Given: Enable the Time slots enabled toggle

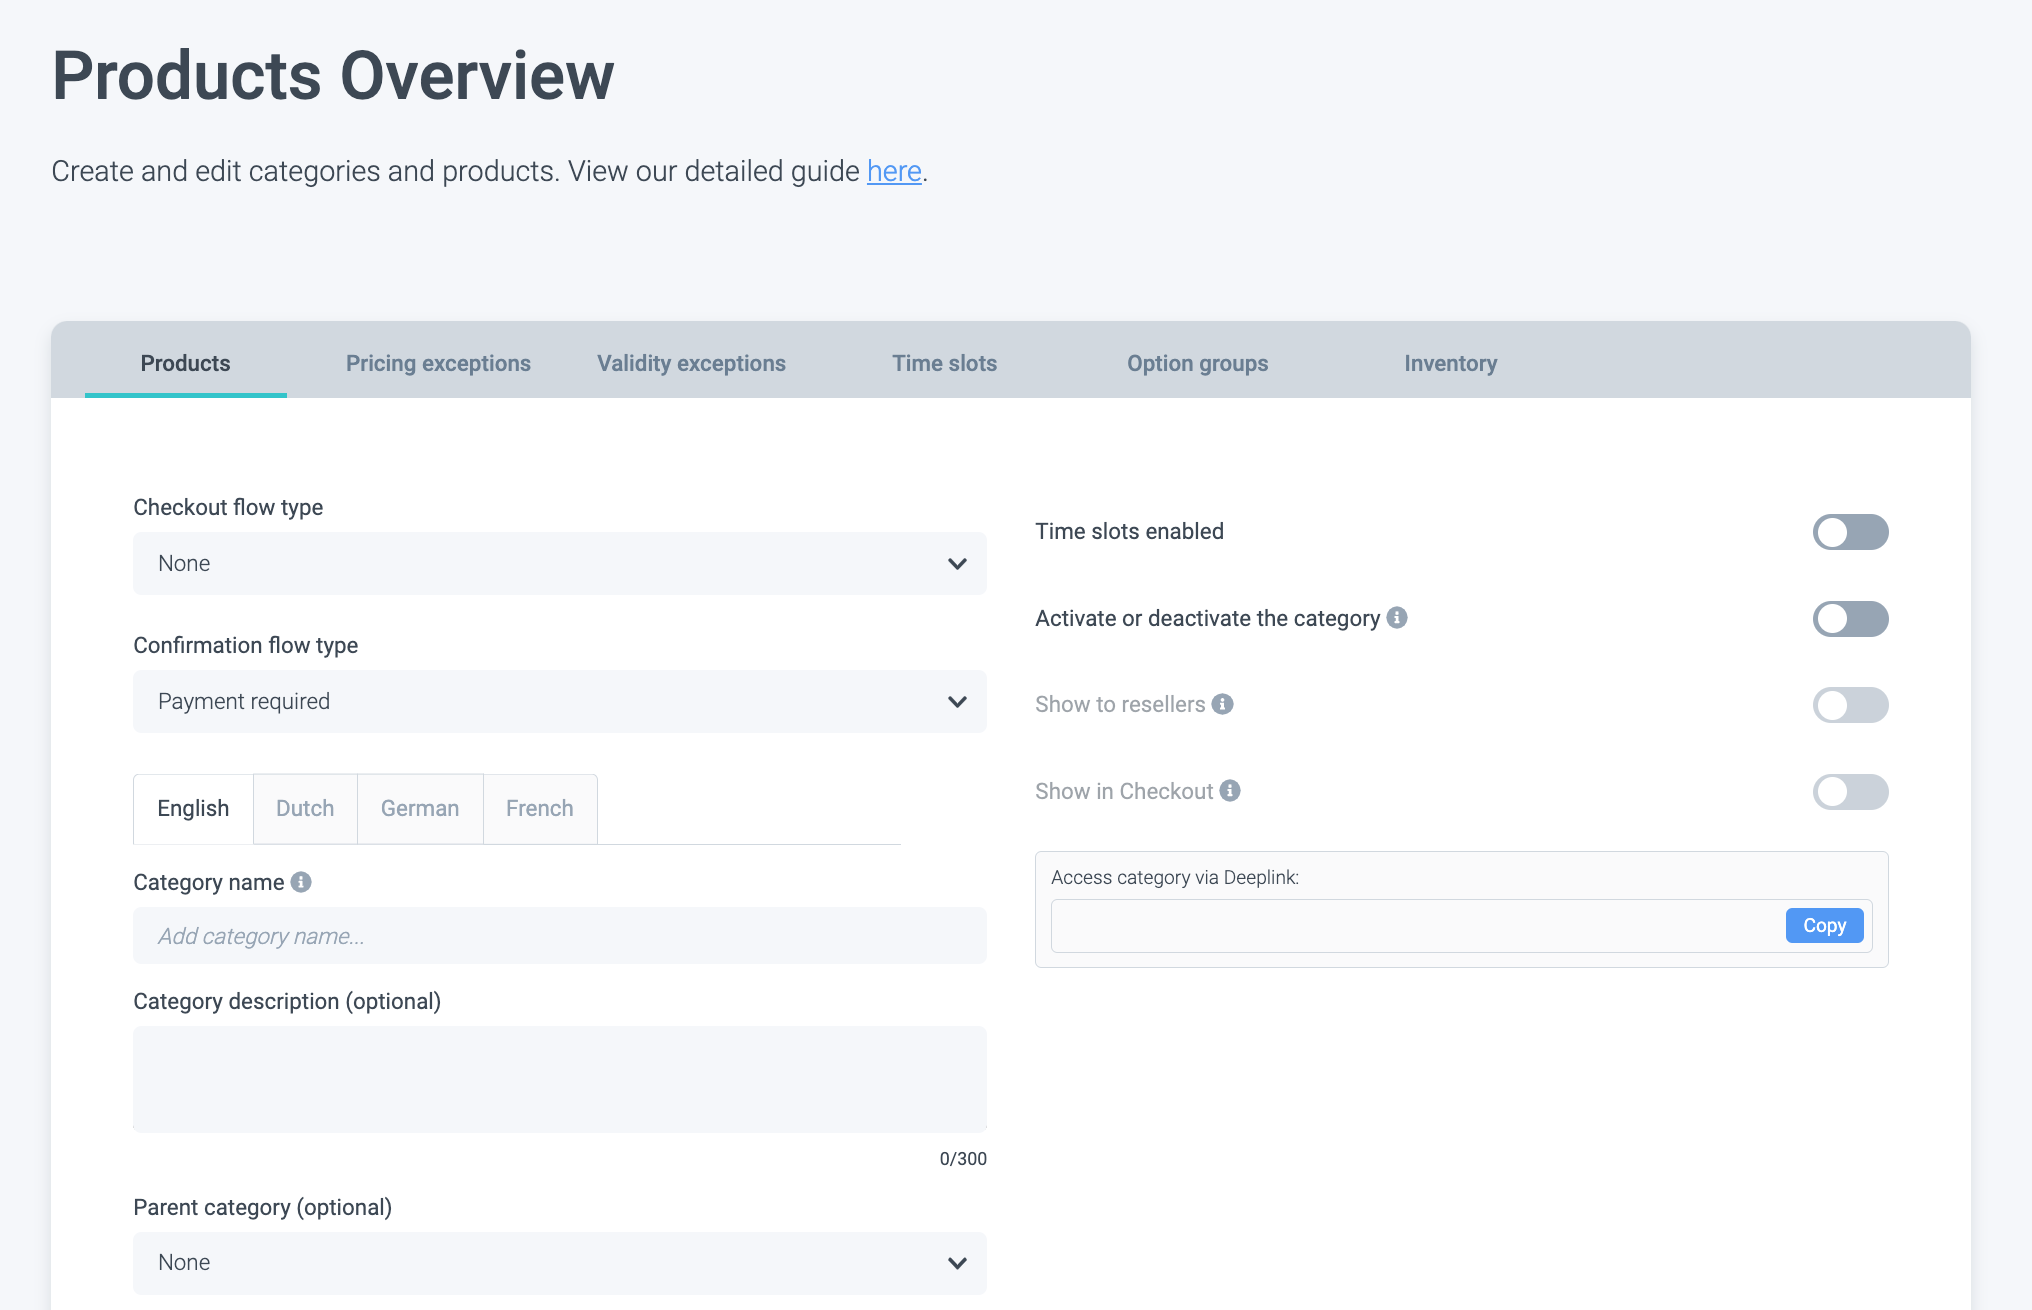Looking at the screenshot, I should [1850, 532].
